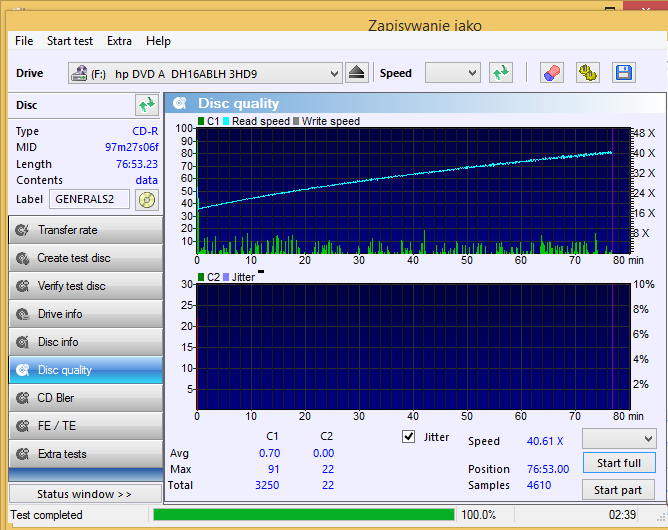Click the C1 legend green swatch
Screen dimensions: 668x530
[x=201, y=121]
